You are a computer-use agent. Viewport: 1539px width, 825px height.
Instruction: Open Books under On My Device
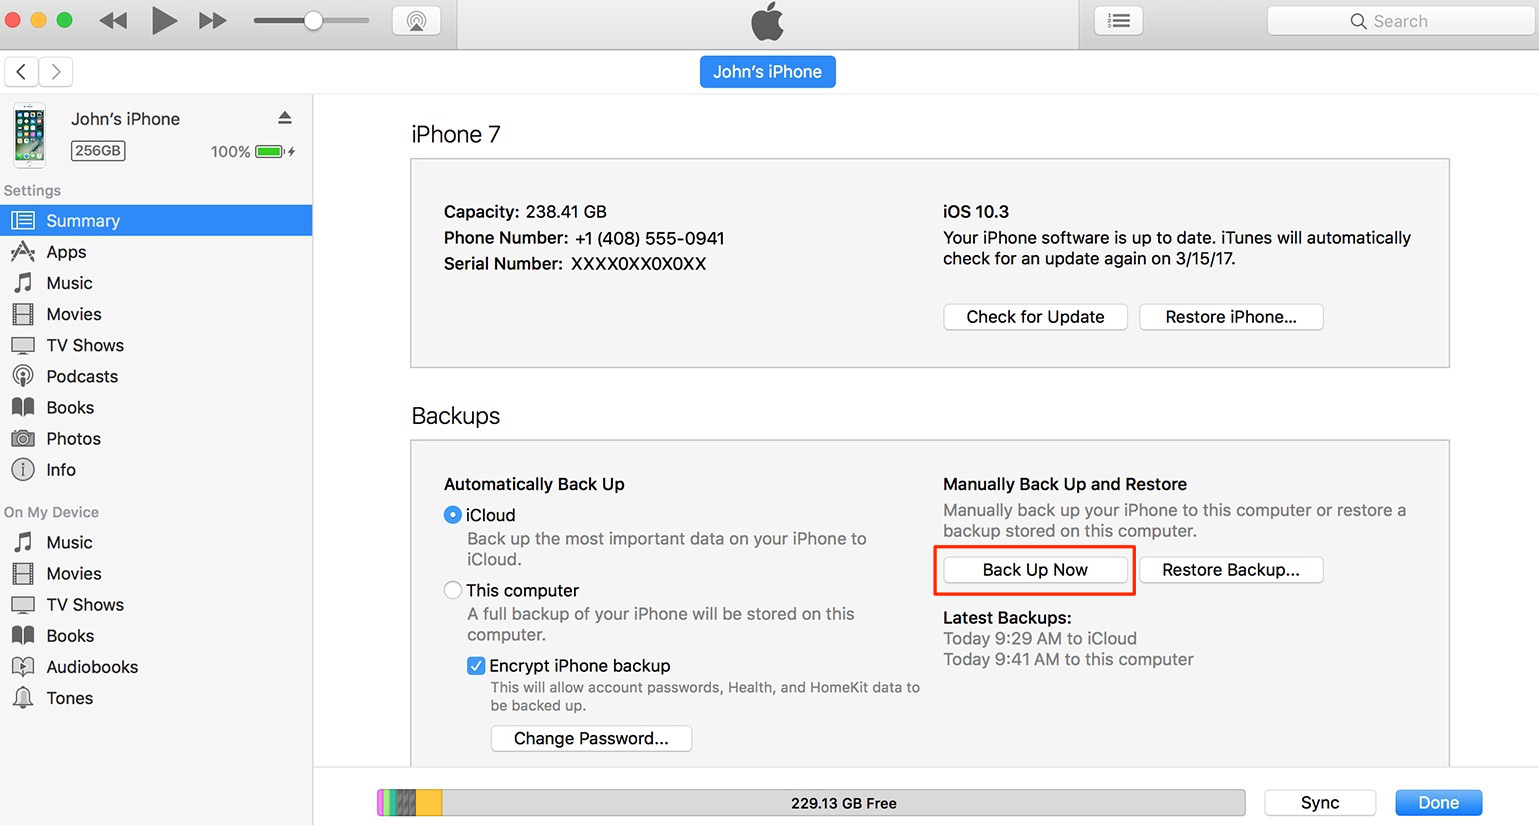point(156,635)
